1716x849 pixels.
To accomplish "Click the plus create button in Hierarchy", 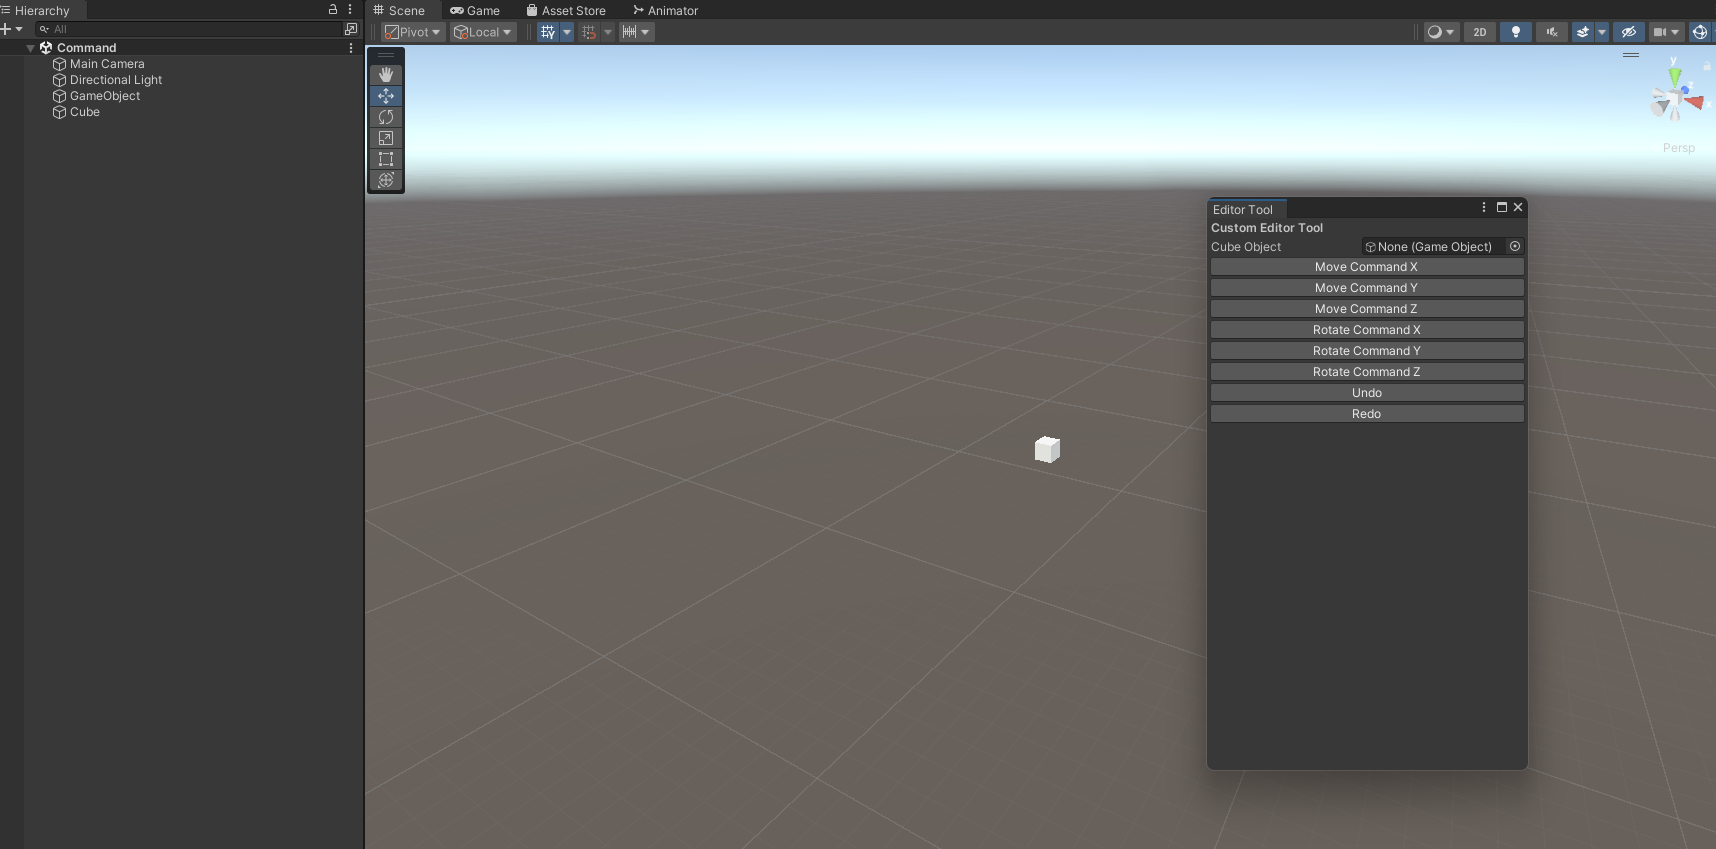I will (x=6, y=29).
